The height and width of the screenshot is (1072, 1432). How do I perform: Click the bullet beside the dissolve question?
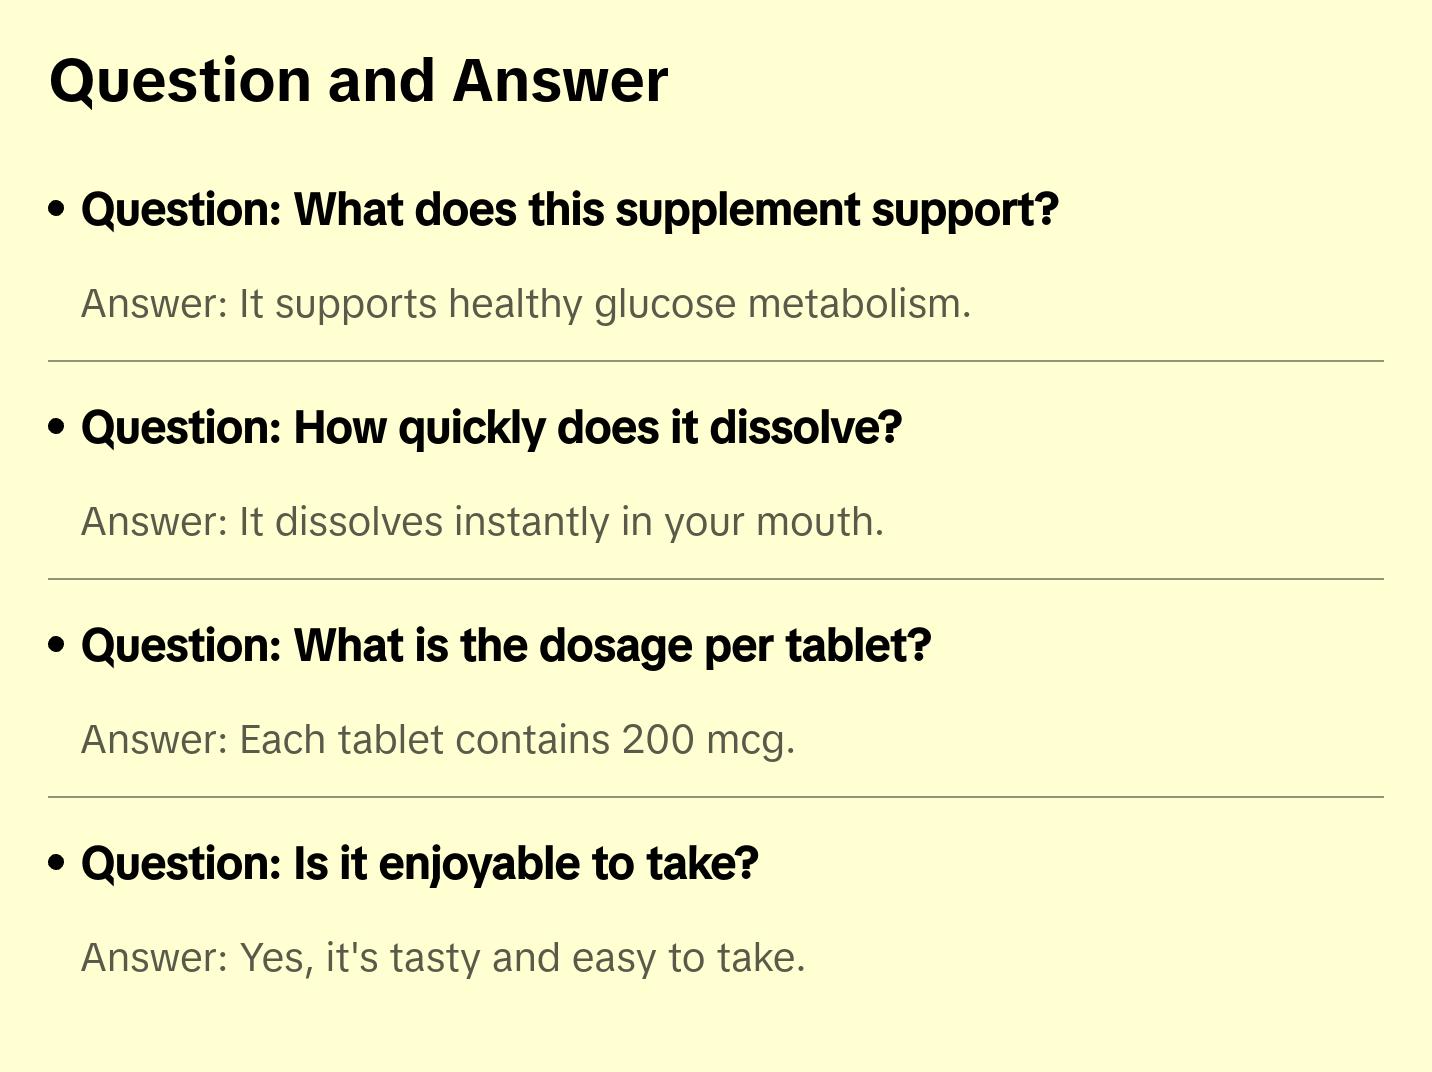pos(57,428)
